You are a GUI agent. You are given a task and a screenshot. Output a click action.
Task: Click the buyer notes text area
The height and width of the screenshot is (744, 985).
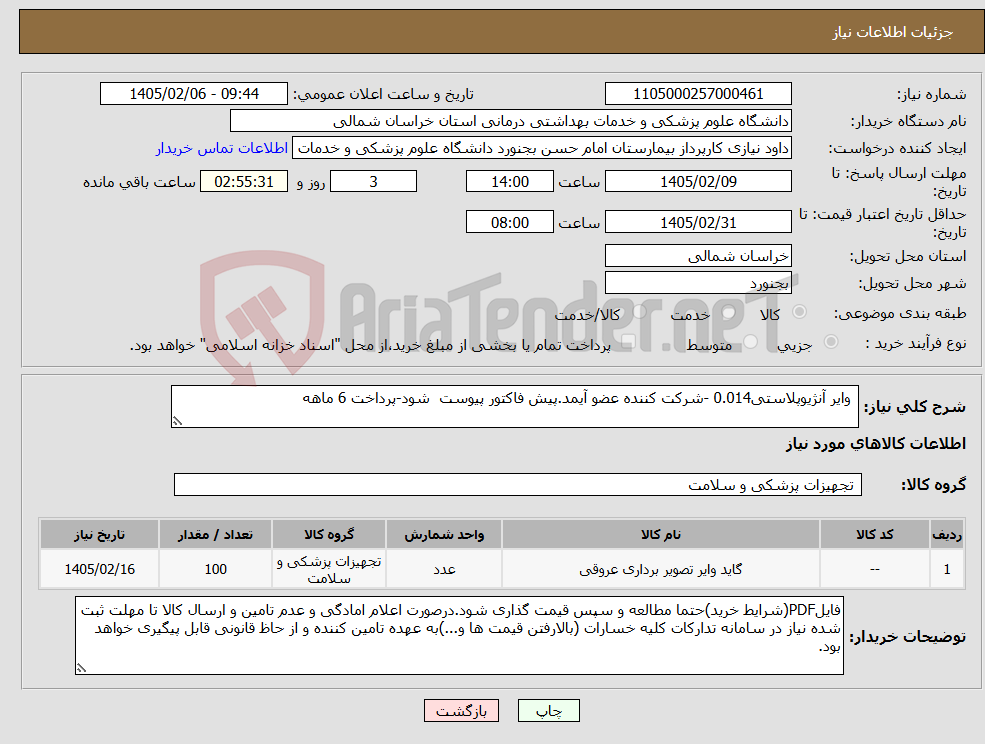pos(459,636)
